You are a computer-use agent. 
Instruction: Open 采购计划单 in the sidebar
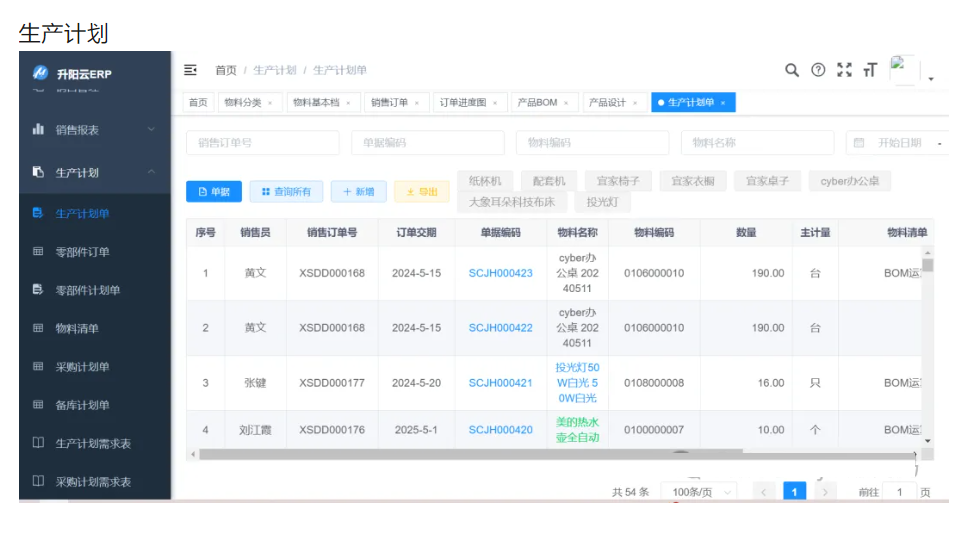coord(82,367)
